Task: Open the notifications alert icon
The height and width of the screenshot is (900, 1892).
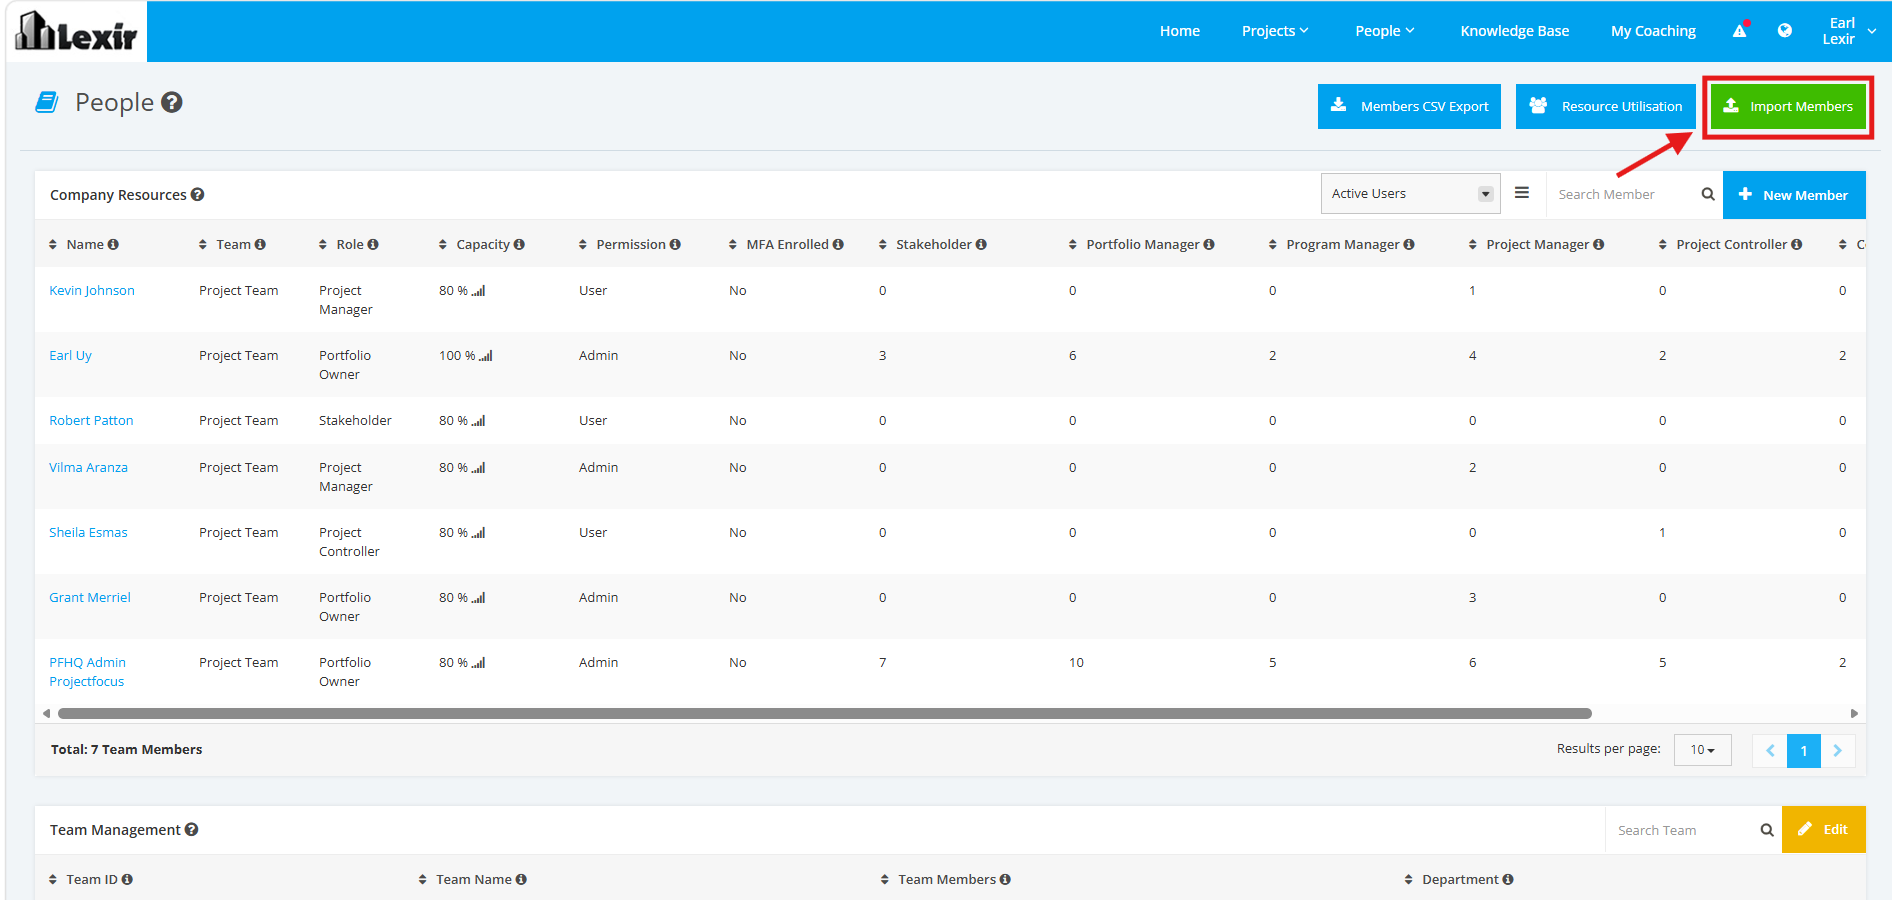Action: [1740, 30]
